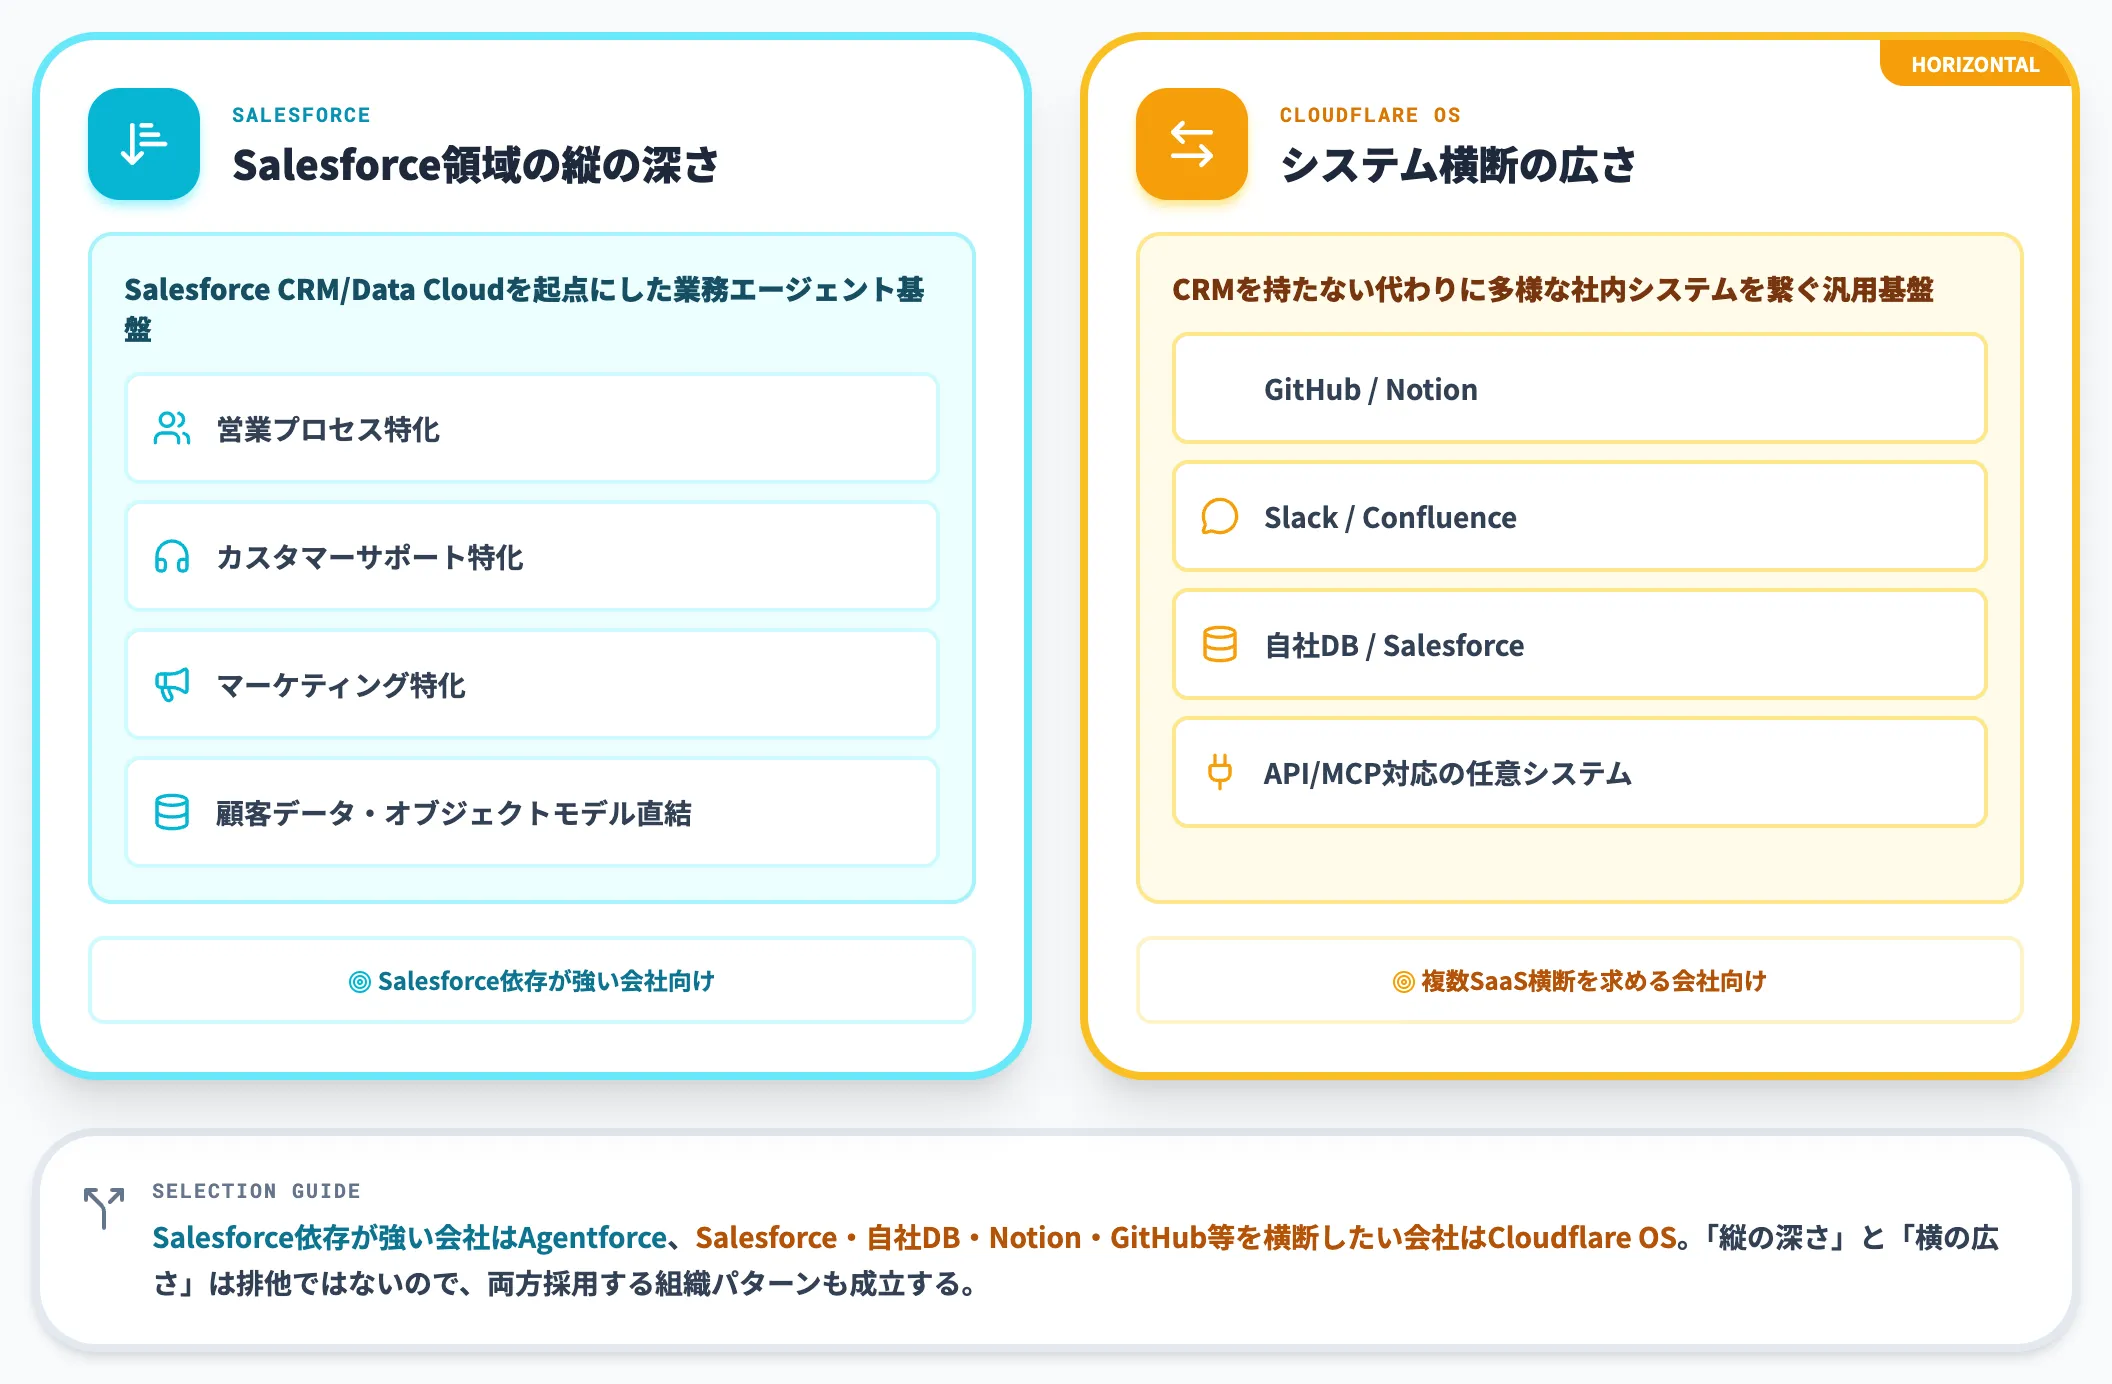
Task: Click the teal database icon beside 顧客データ
Action: pyautogui.click(x=172, y=813)
